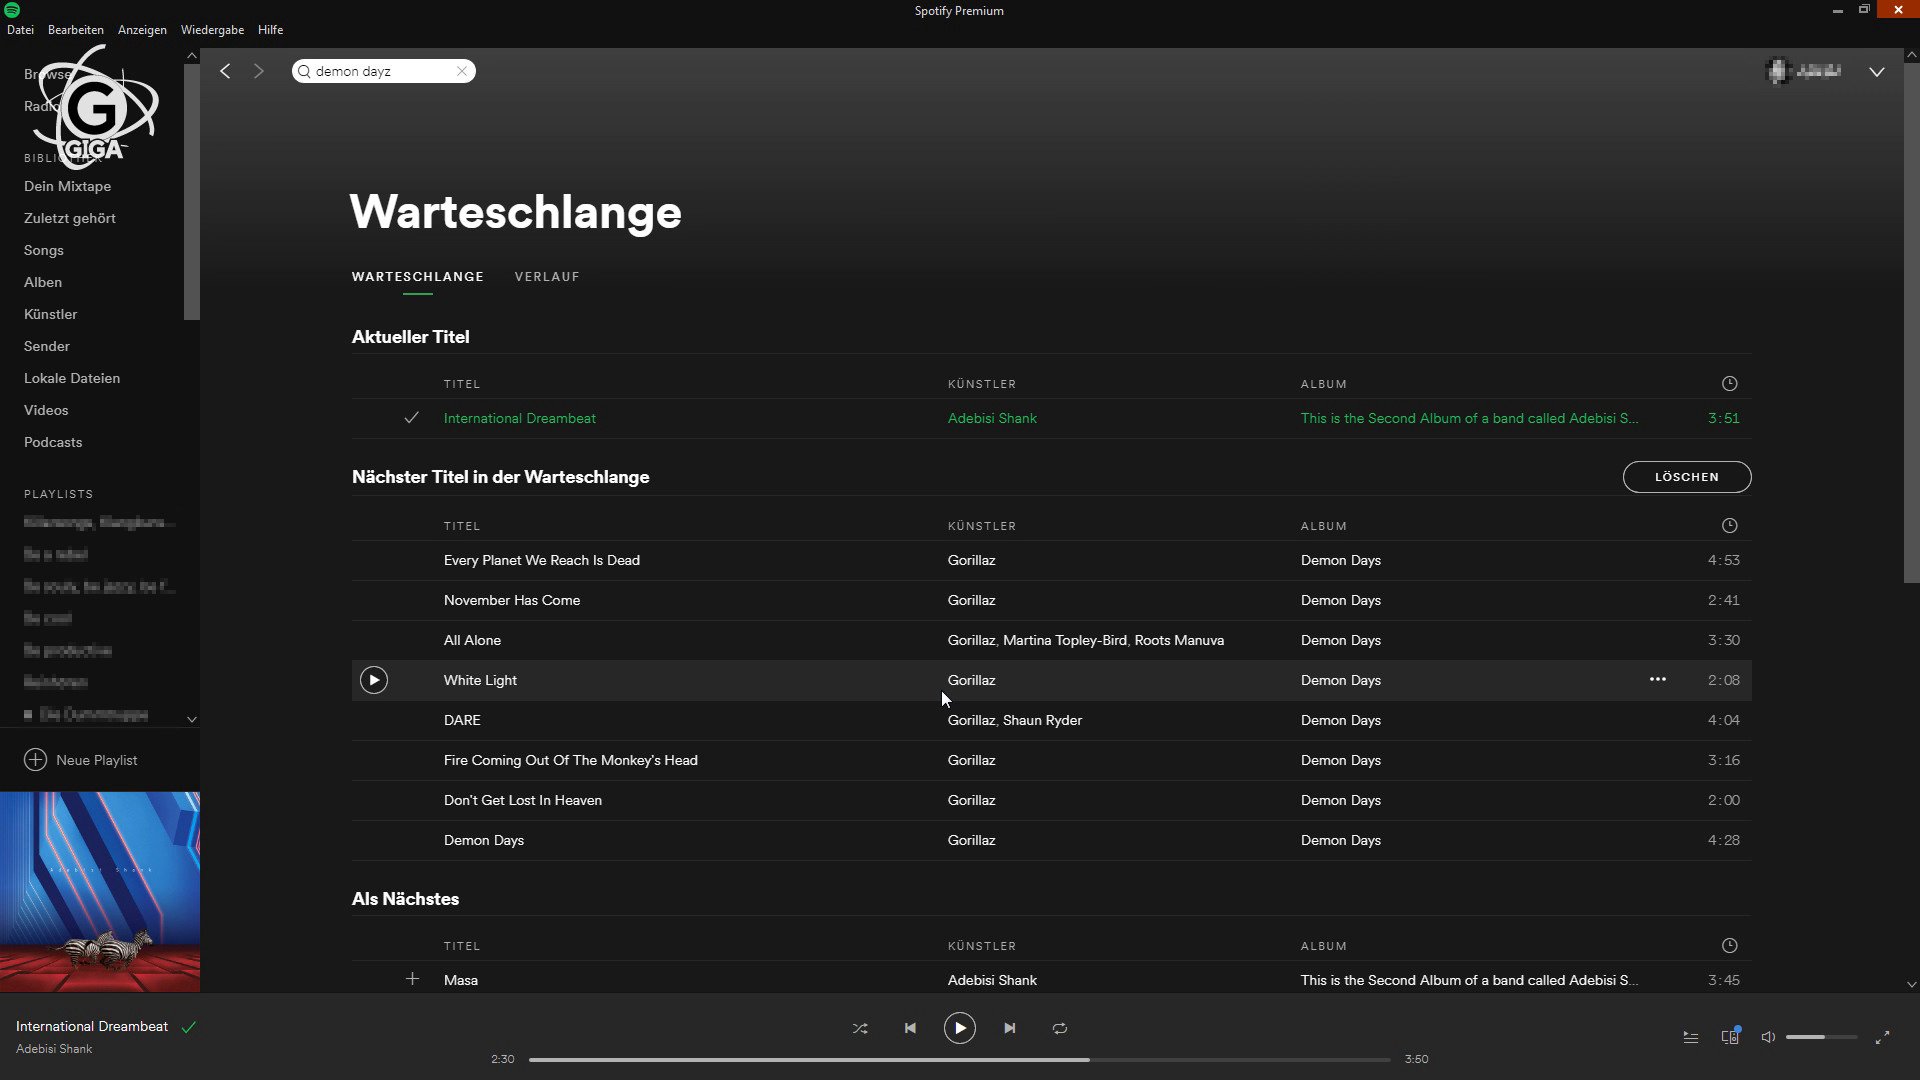
Task: Open Podcasts in the sidebar
Action: (53, 442)
